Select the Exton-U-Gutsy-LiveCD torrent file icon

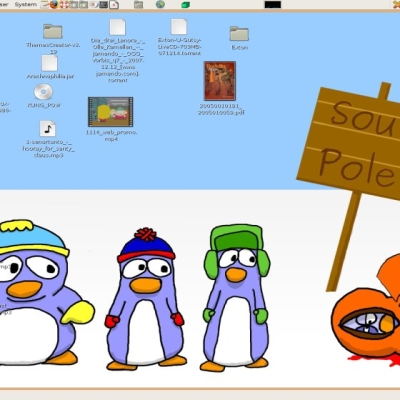point(179,27)
